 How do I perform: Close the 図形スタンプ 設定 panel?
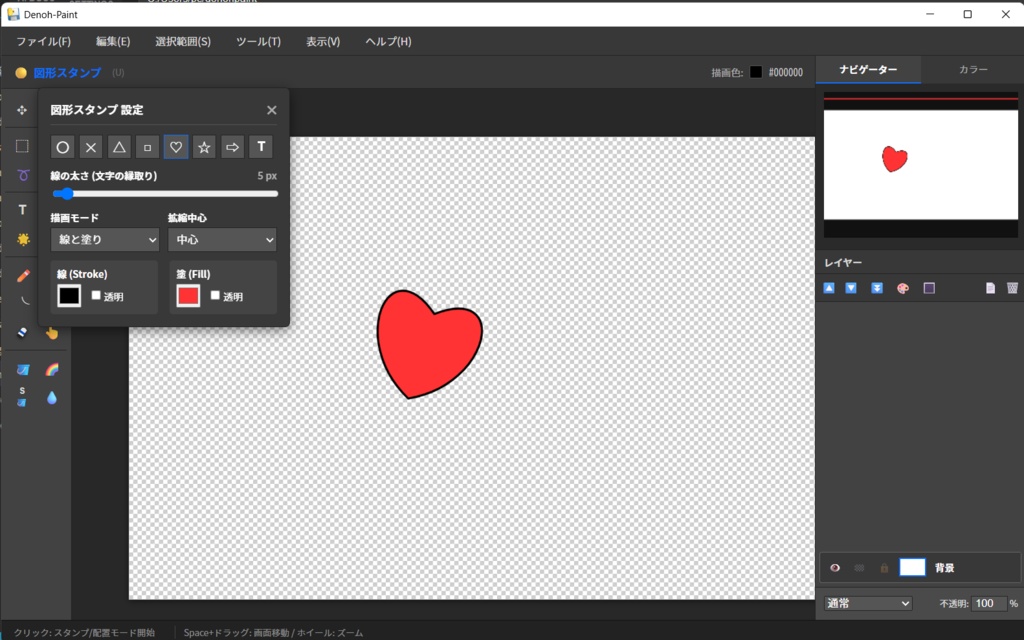[x=272, y=110]
